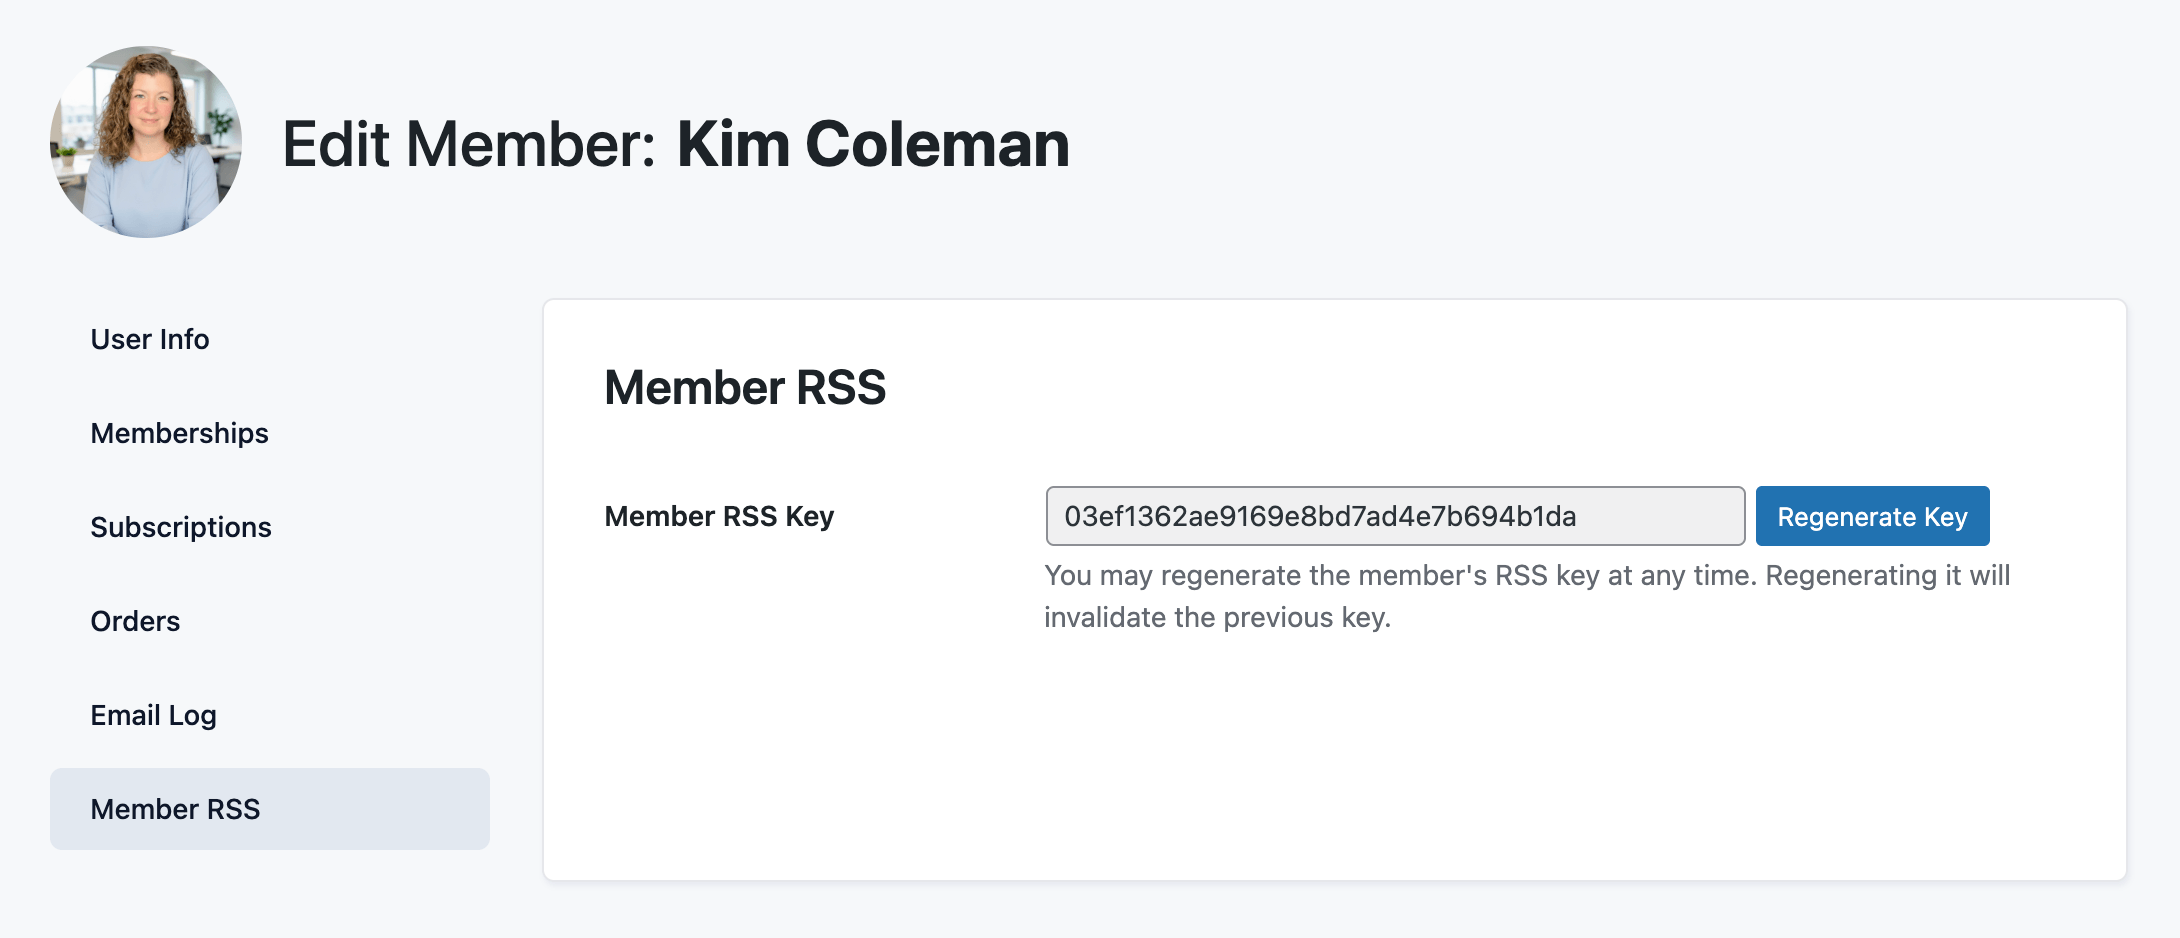Image resolution: width=2180 pixels, height=938 pixels.
Task: Click the Member RSS panel heading
Action: point(745,387)
